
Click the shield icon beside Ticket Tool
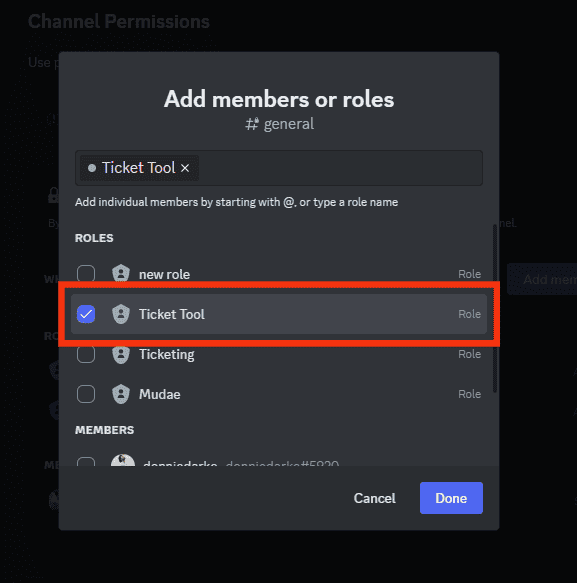point(121,314)
